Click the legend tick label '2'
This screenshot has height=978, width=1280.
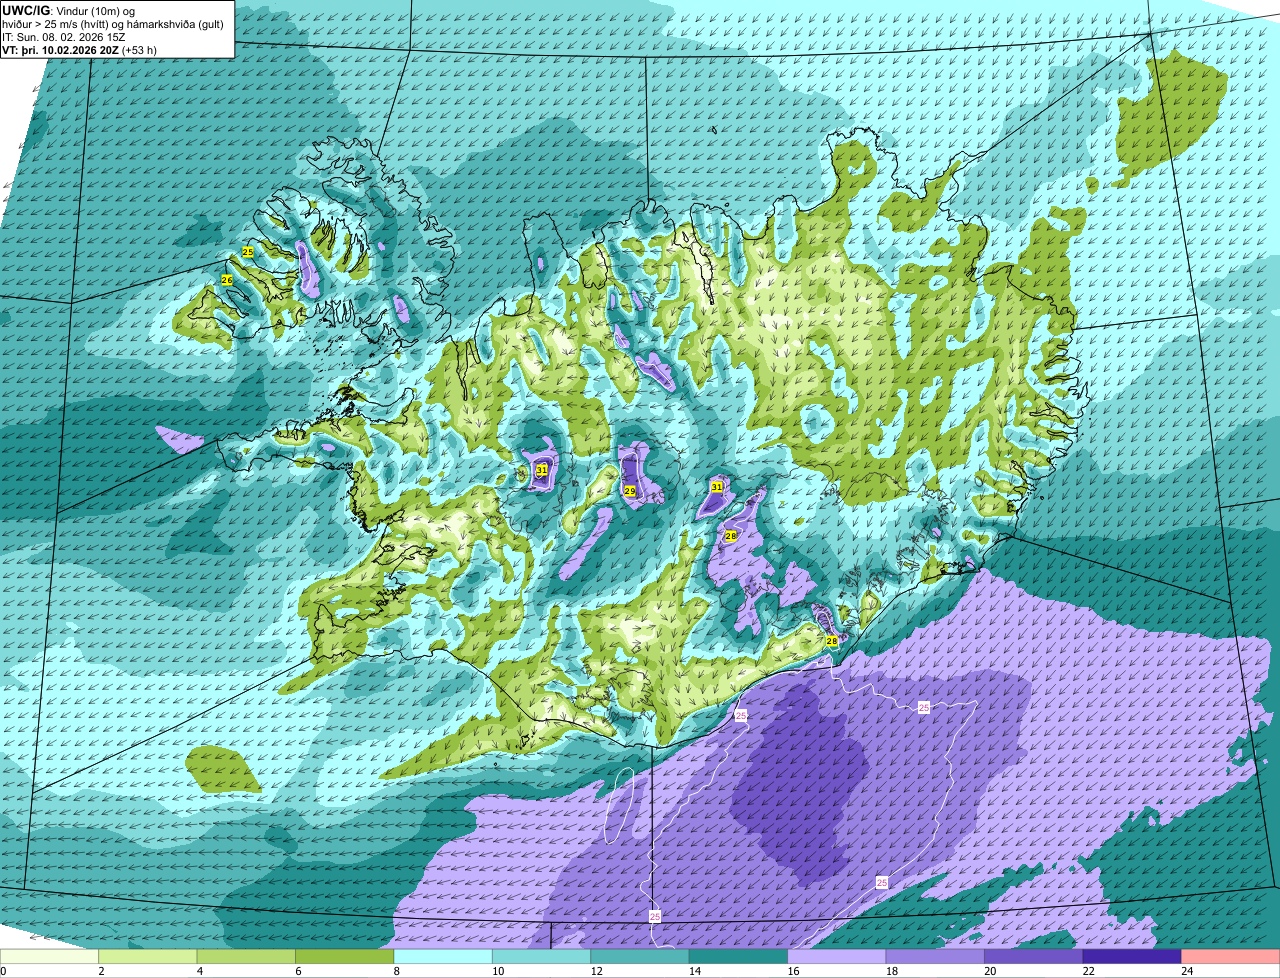coord(101,971)
